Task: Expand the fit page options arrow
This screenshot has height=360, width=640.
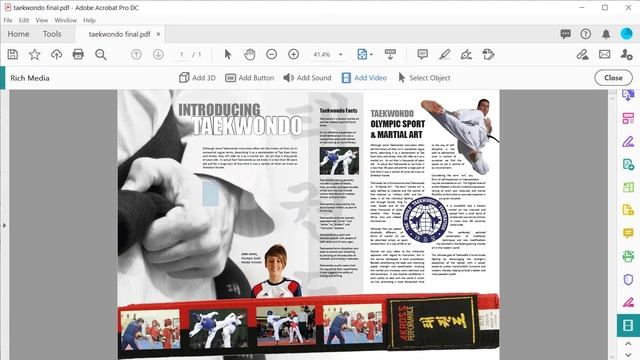Action: (x=371, y=54)
